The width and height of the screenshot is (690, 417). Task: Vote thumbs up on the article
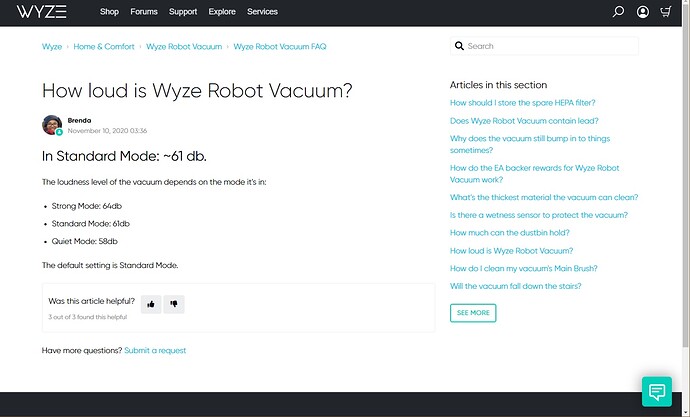pyautogui.click(x=151, y=304)
